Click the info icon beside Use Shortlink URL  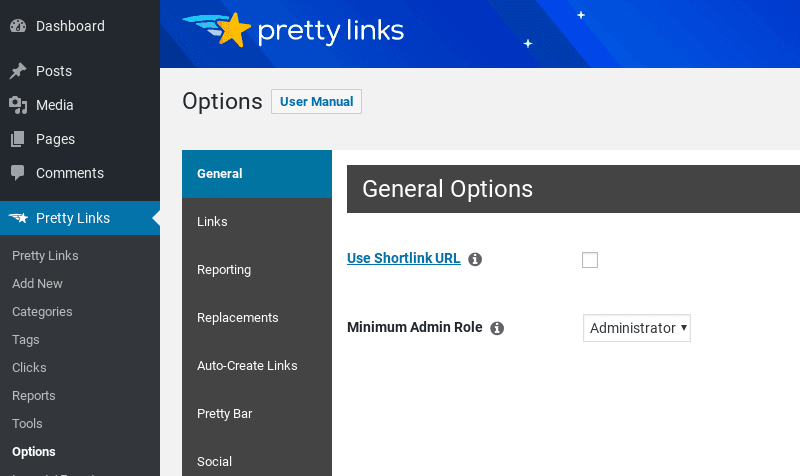pyautogui.click(x=475, y=259)
